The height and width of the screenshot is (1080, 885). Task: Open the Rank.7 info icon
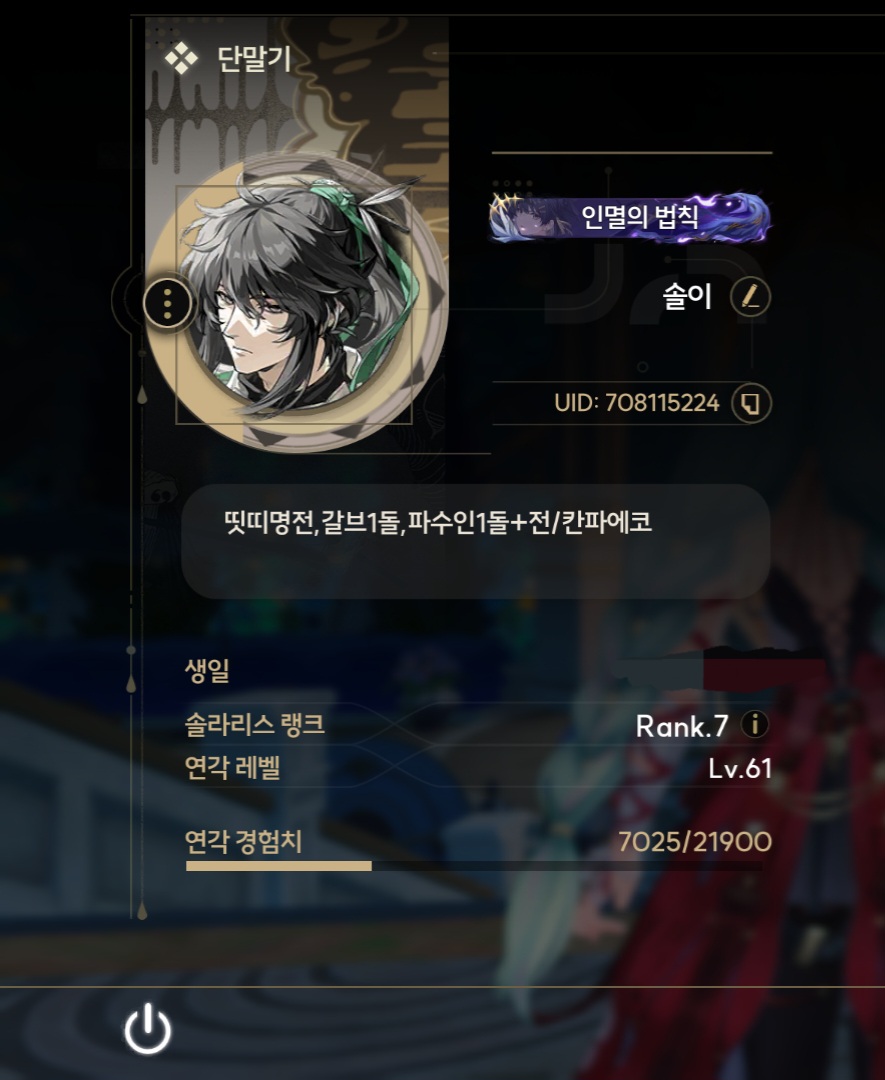click(755, 725)
